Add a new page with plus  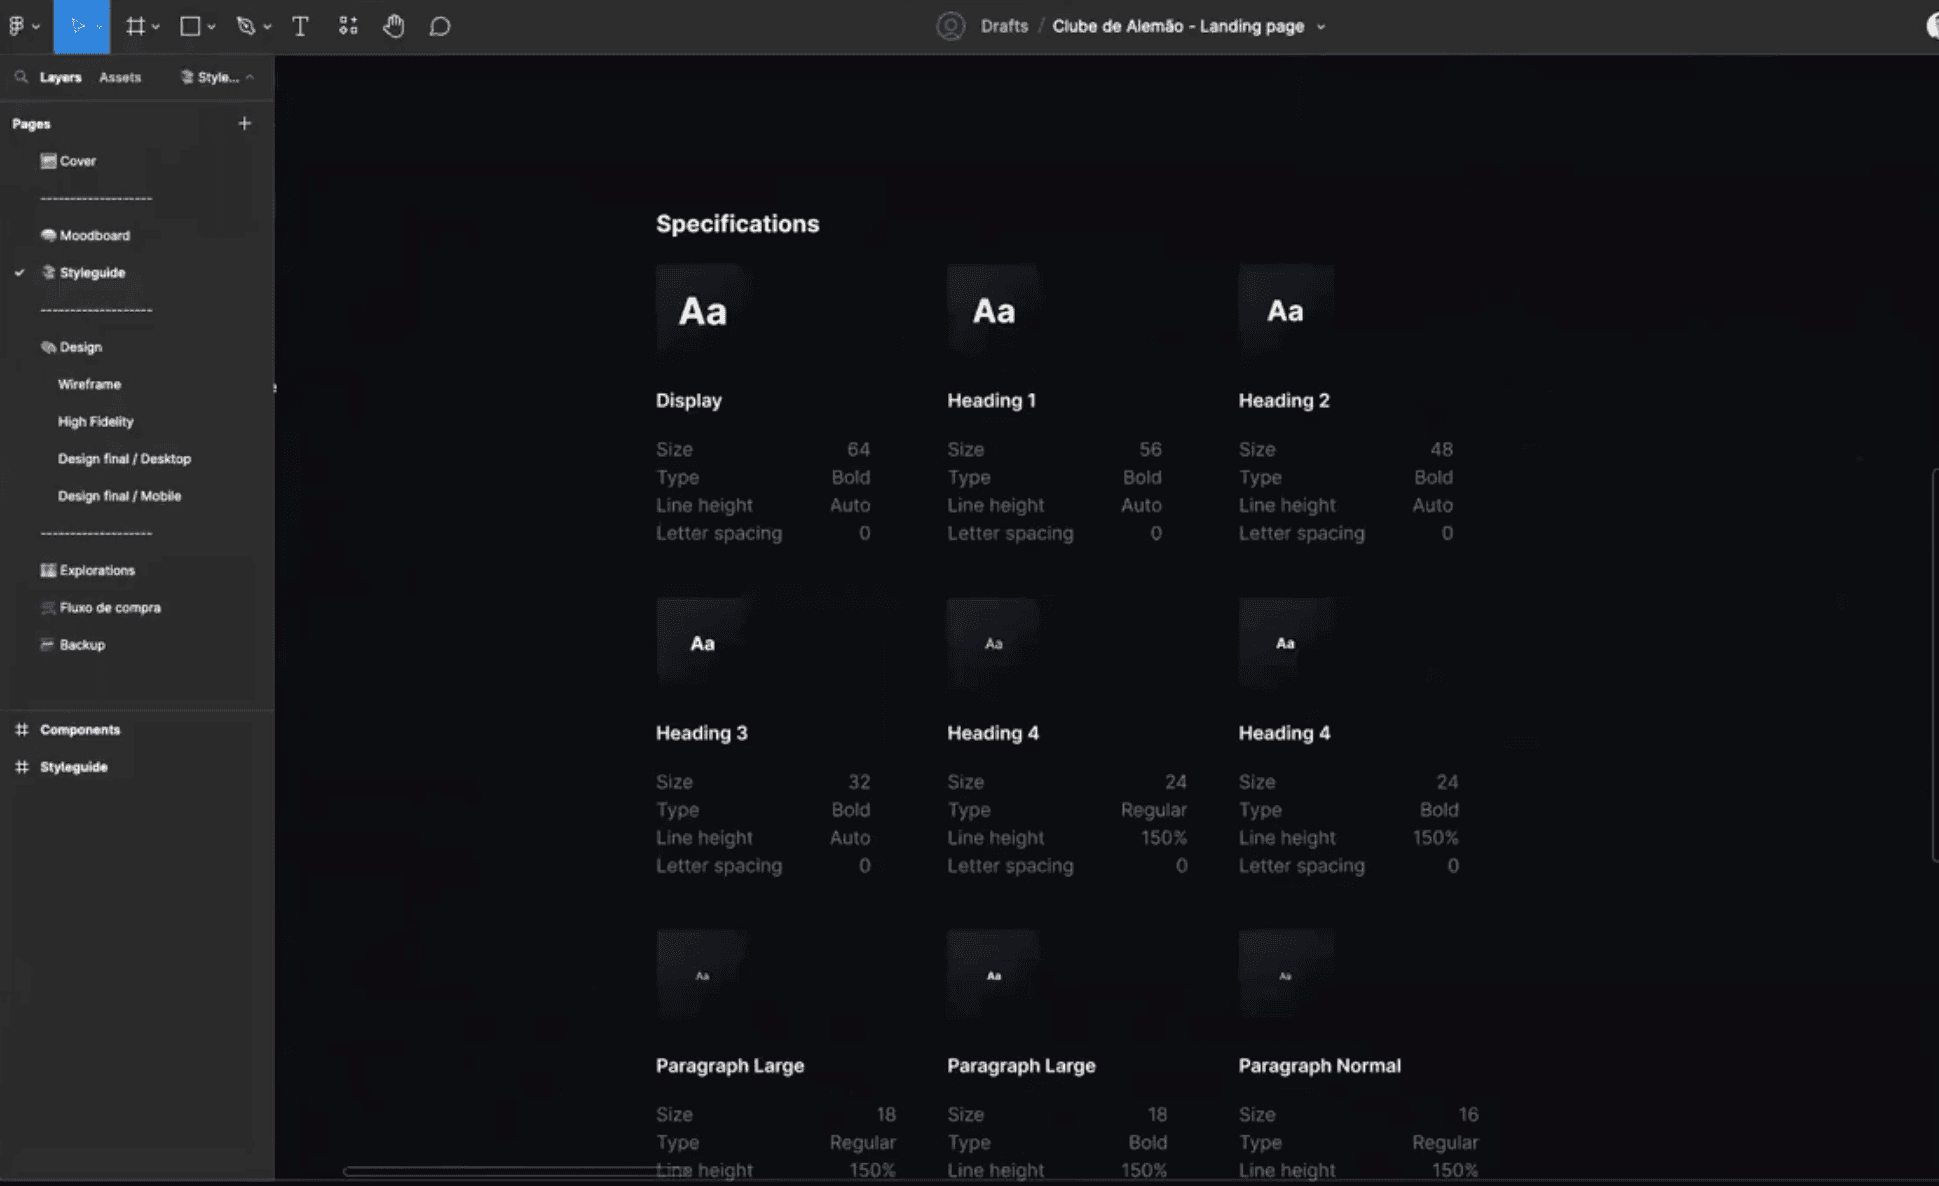point(245,123)
